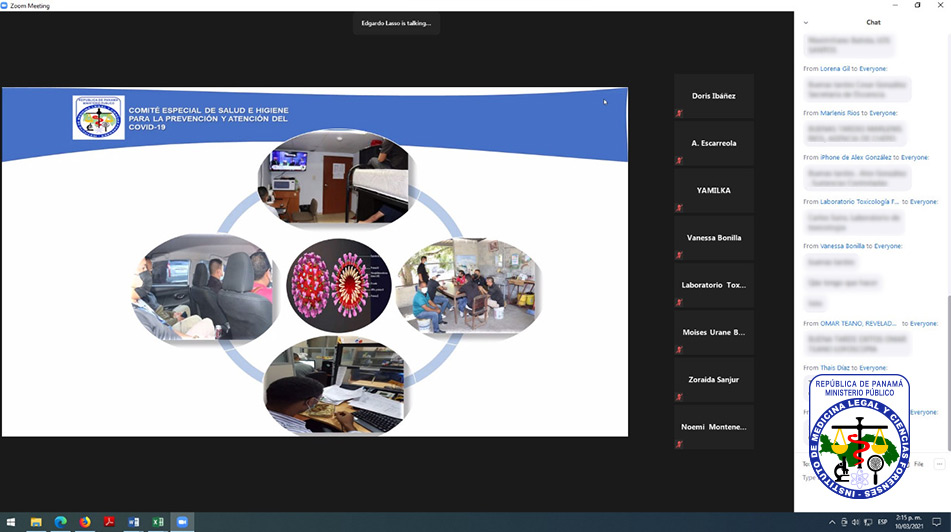Open the Windows Start menu

pos(11,522)
